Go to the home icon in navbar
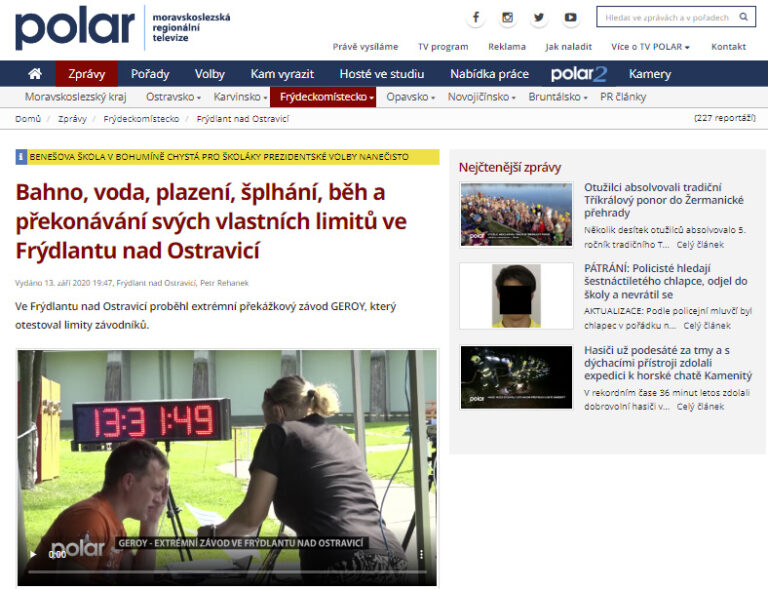 coord(35,74)
